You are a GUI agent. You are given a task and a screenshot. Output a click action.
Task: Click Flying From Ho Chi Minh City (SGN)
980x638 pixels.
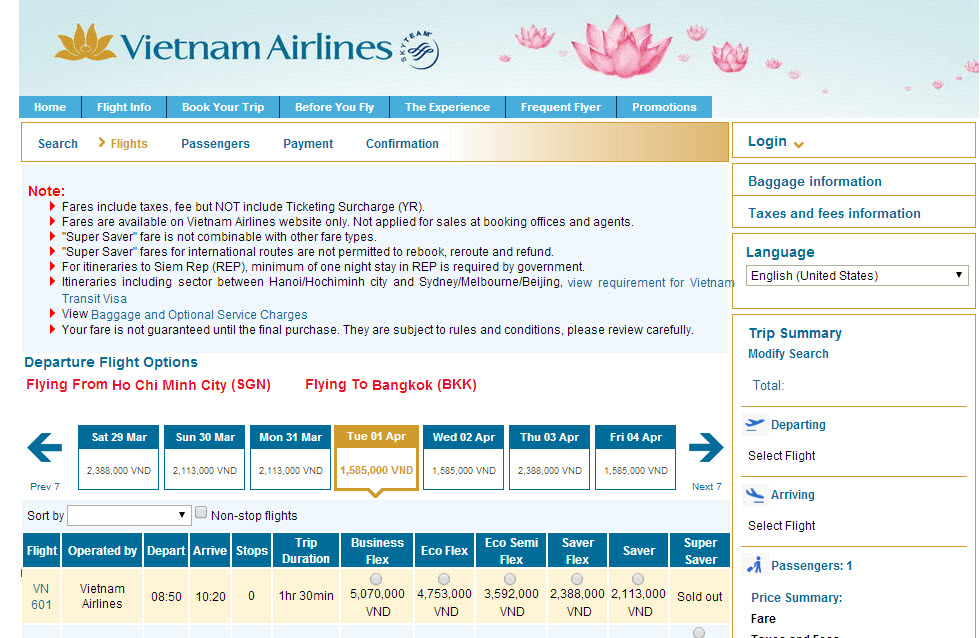[x=148, y=385]
